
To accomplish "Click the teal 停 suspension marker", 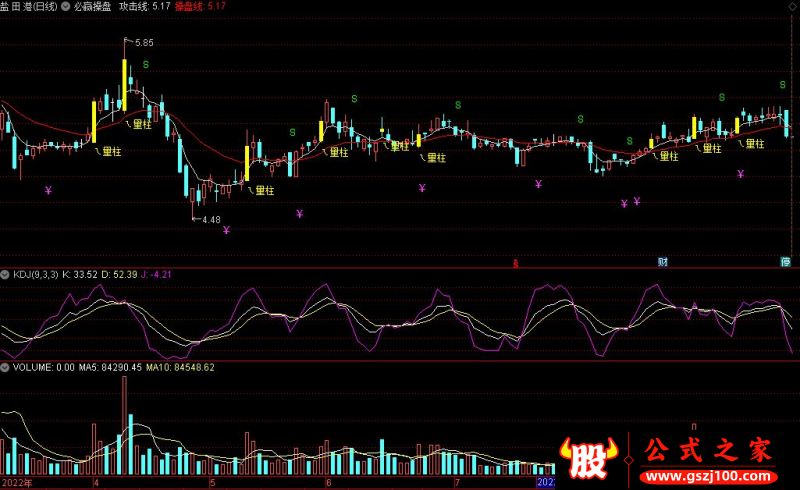I will (x=785, y=262).
